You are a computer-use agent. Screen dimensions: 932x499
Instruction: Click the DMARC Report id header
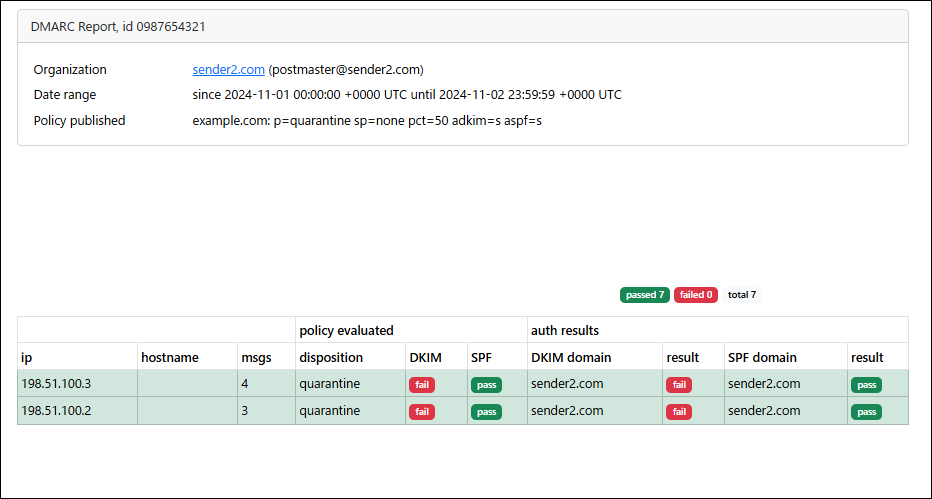point(118,27)
